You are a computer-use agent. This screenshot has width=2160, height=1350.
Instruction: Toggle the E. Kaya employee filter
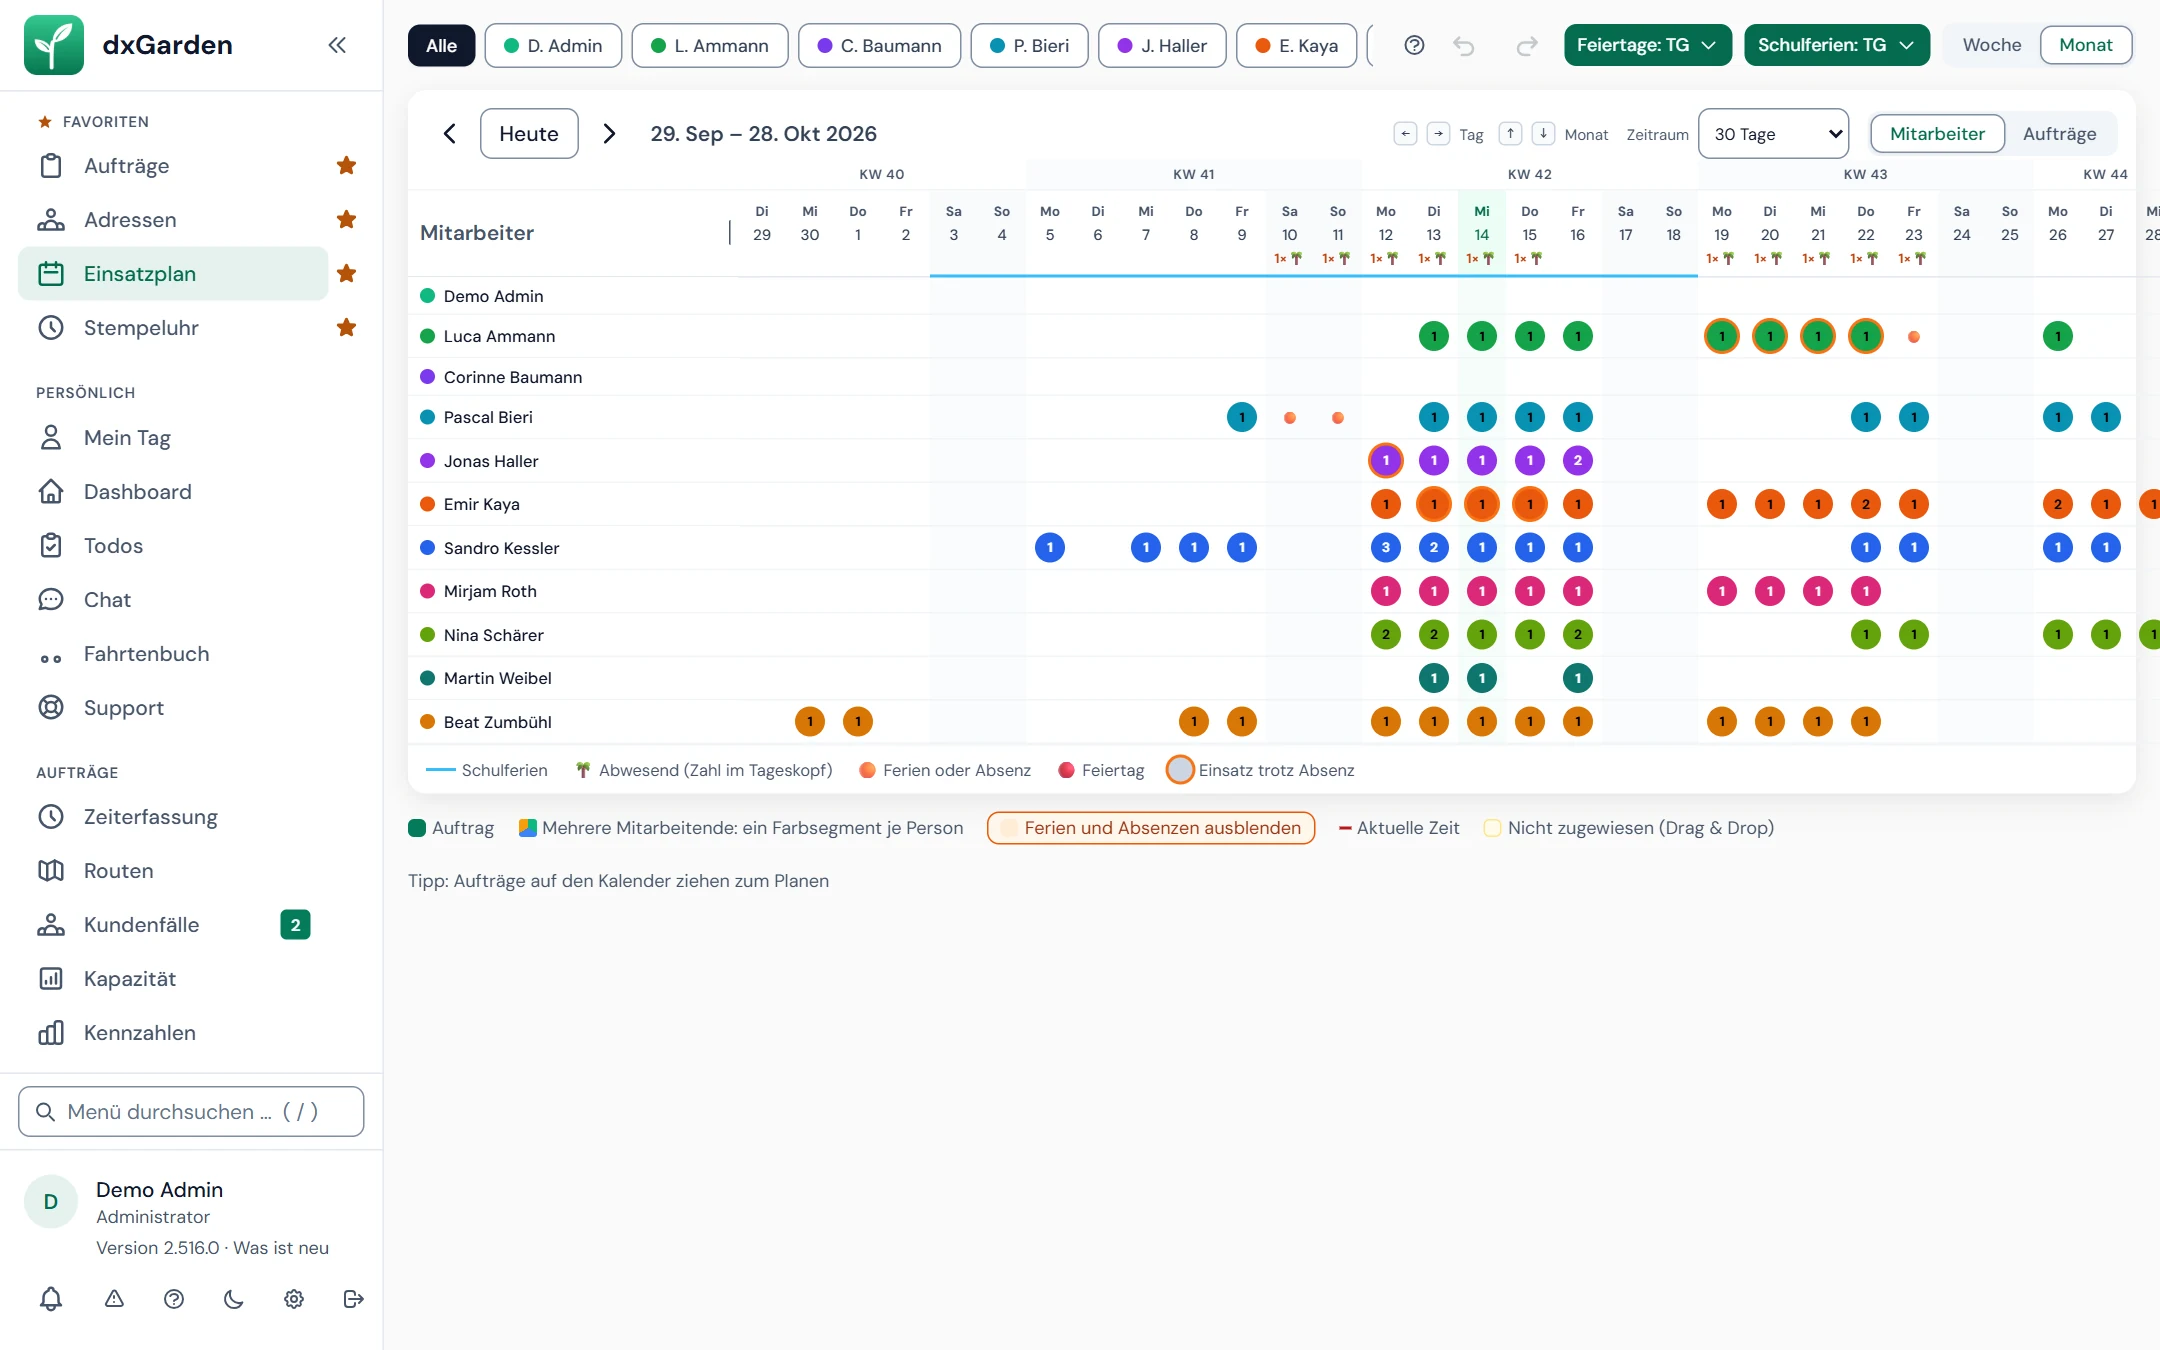1297,46
